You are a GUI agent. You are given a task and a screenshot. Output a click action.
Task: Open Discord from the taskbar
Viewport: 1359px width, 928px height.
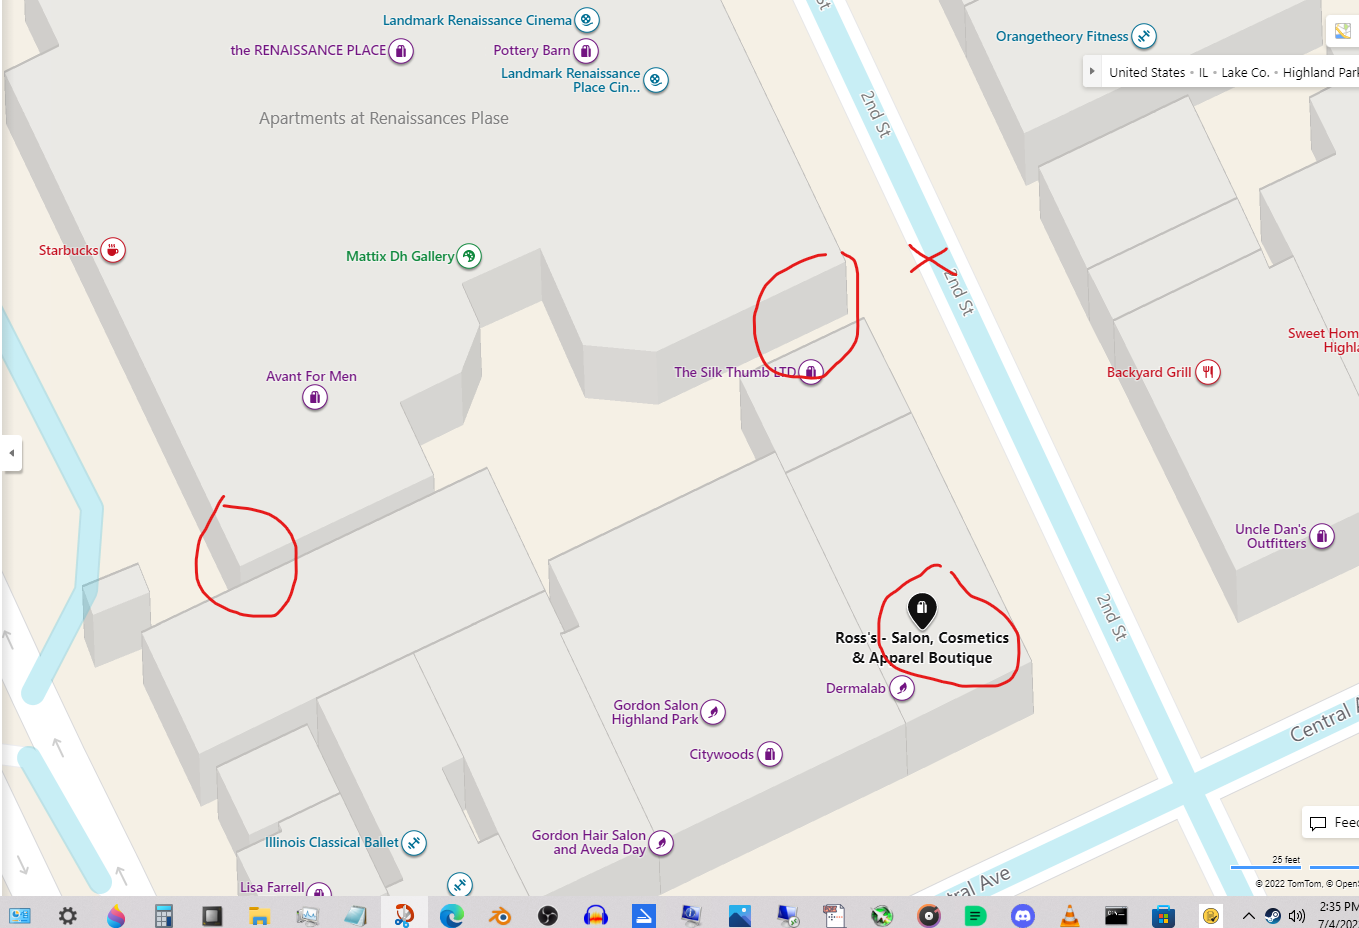click(1022, 915)
